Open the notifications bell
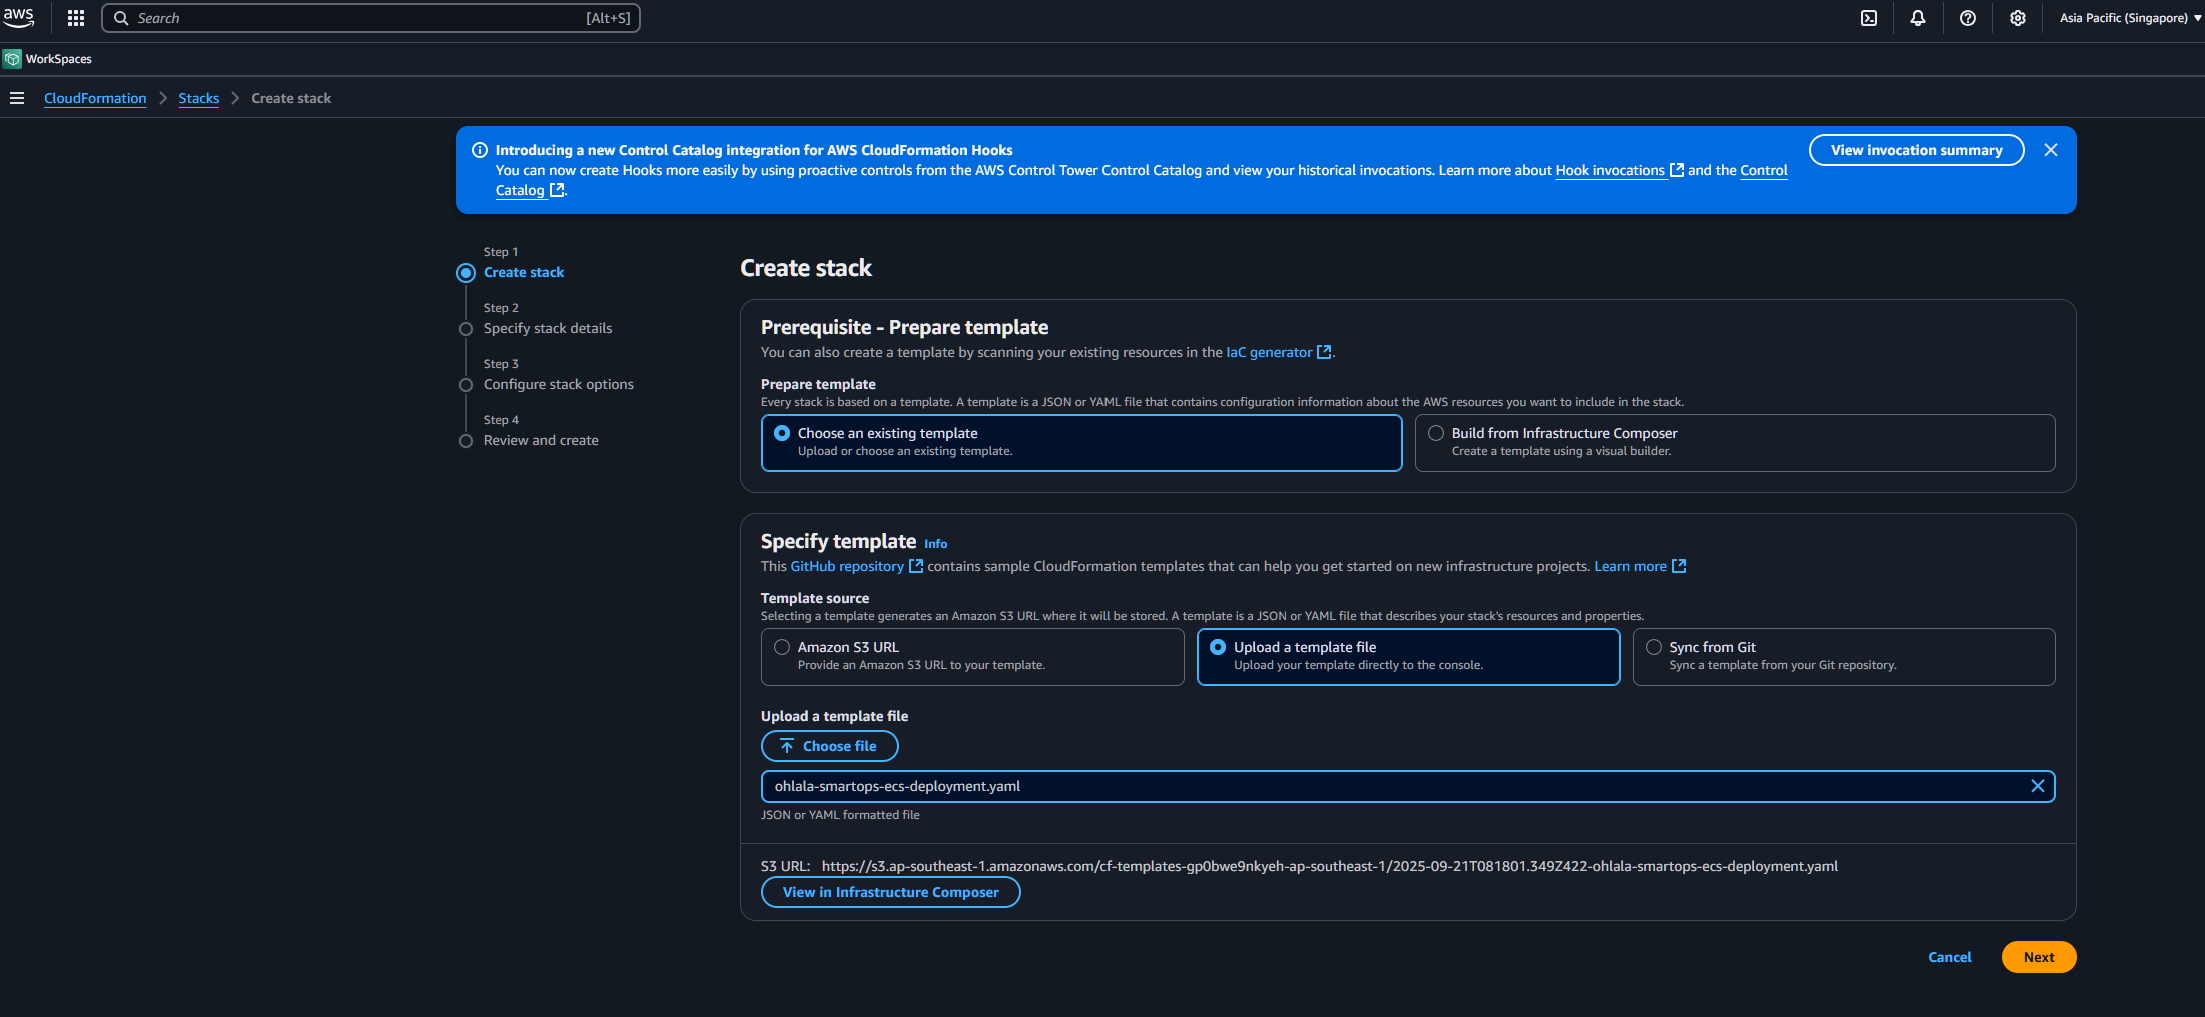 coord(1917,18)
